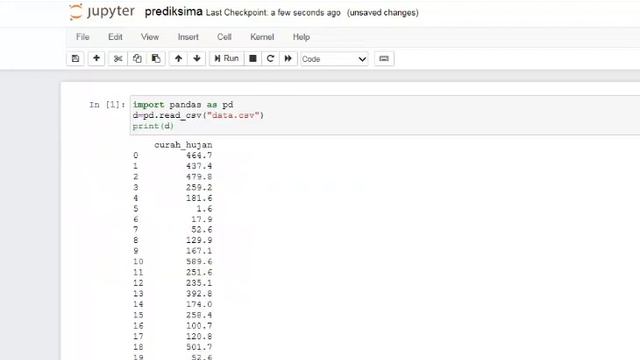Rename the notebook title prediksima

pyautogui.click(x=173, y=12)
